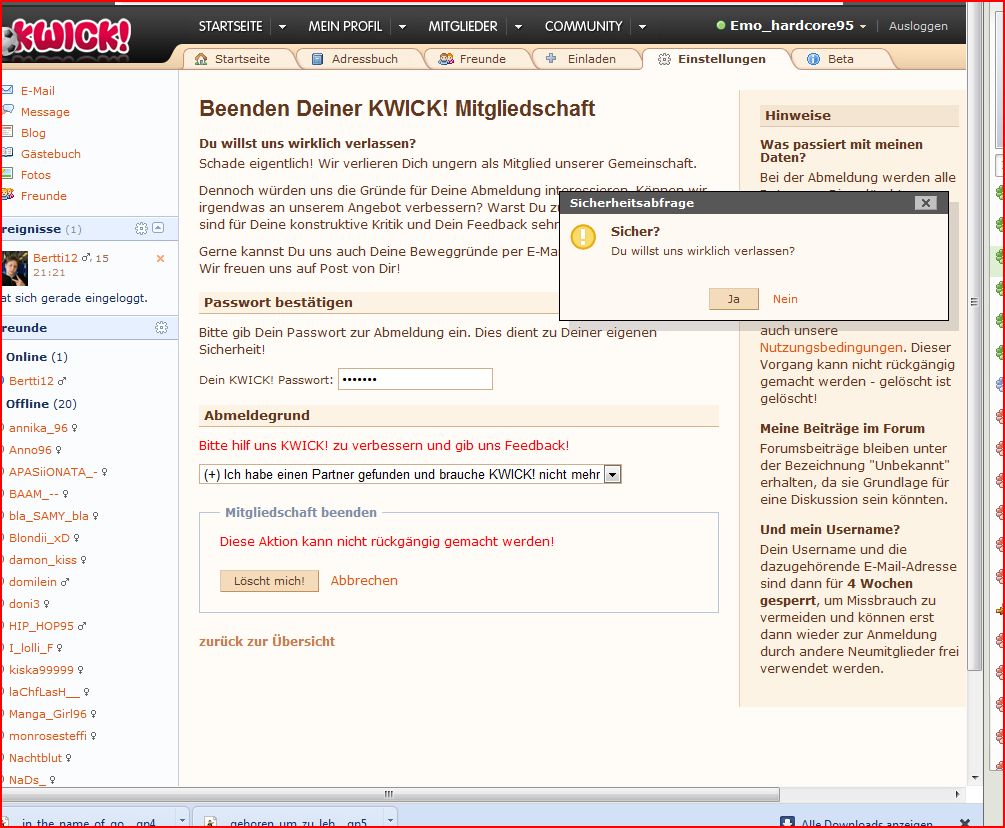Click Alle Downloads anzeigen

point(867,822)
